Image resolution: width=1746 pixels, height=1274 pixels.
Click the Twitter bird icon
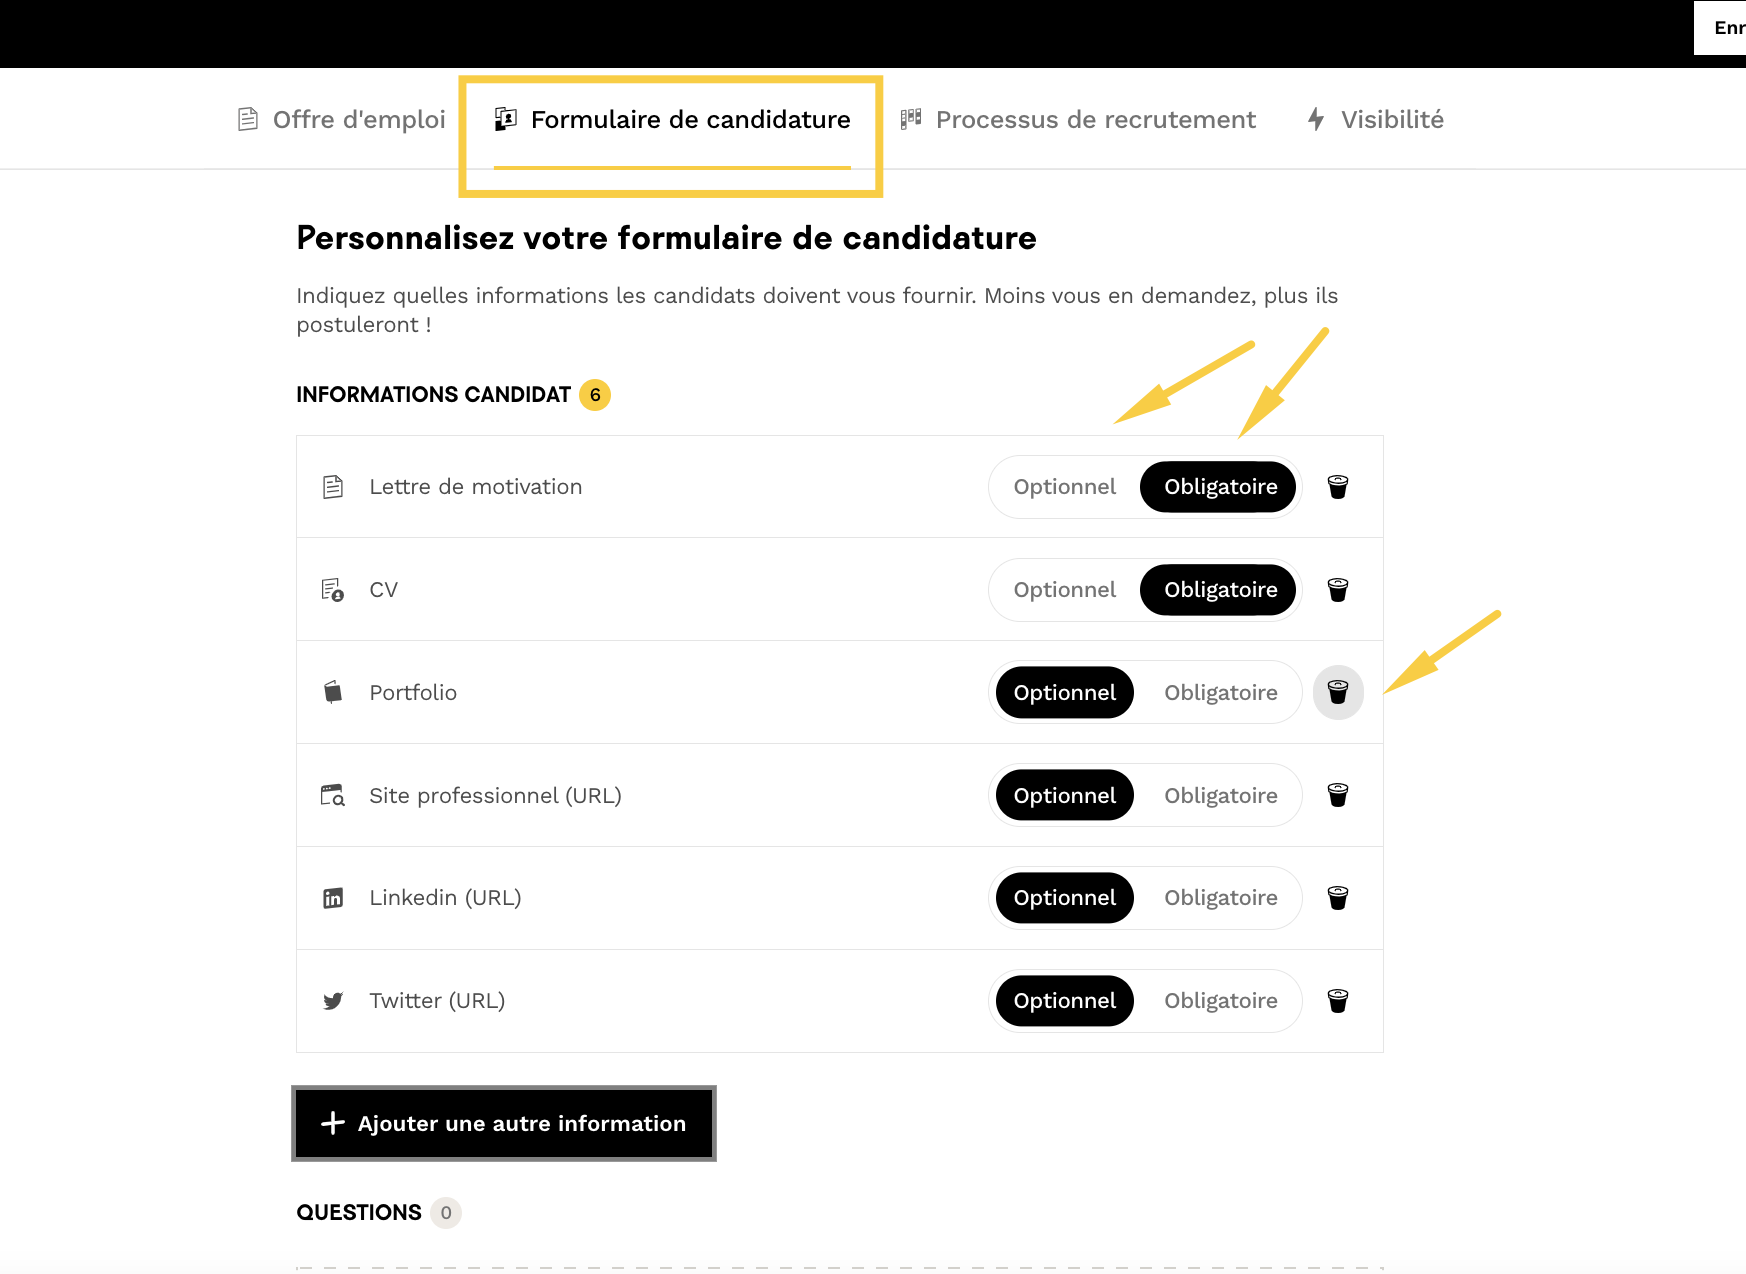pyautogui.click(x=333, y=1001)
